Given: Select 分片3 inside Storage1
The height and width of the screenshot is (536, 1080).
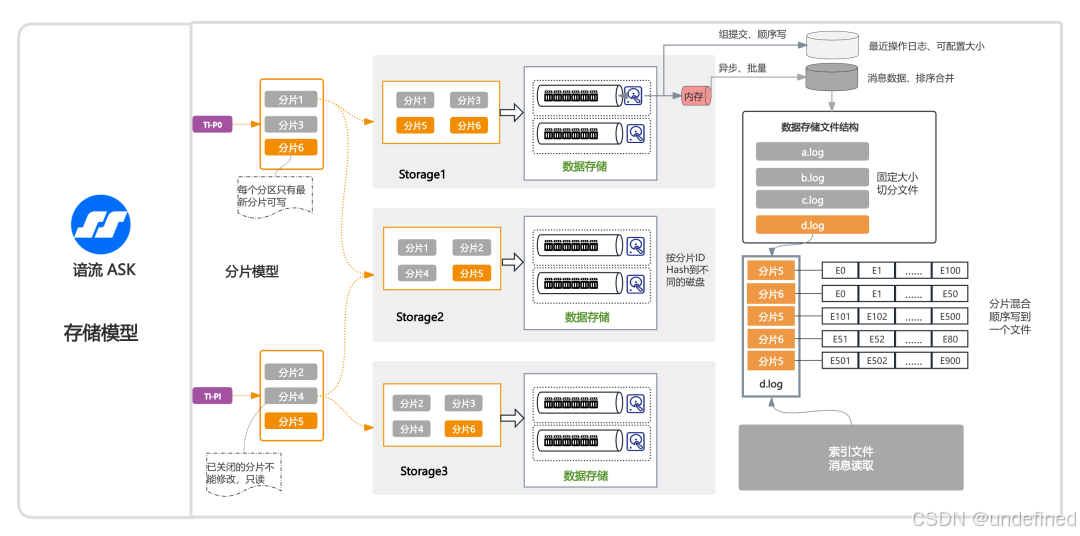Looking at the screenshot, I should 469,101.
